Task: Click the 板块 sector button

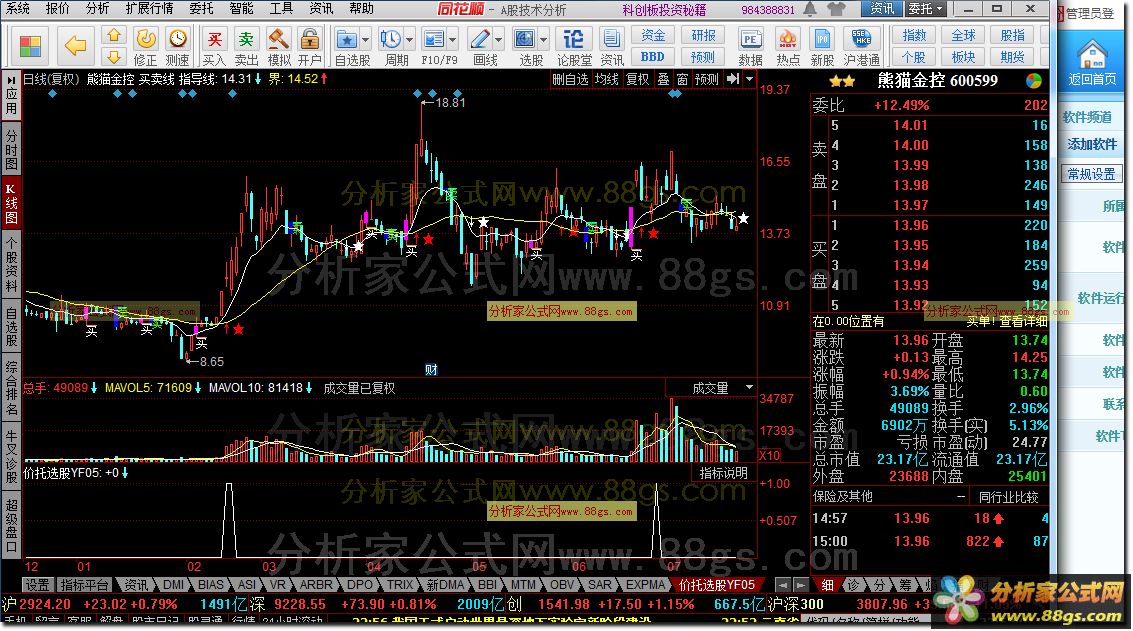Action: pyautogui.click(x=962, y=56)
